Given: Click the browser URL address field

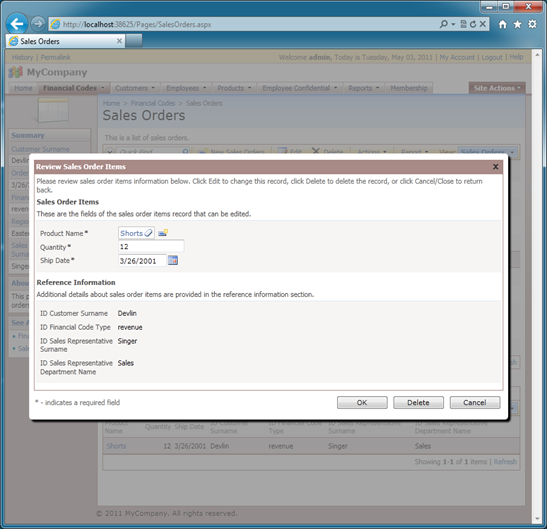Looking at the screenshot, I should [x=244, y=24].
